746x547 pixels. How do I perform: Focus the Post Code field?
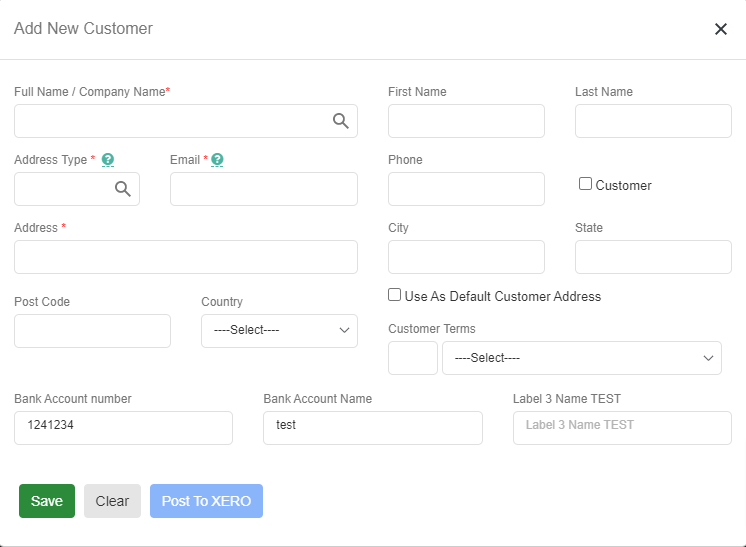point(92,331)
